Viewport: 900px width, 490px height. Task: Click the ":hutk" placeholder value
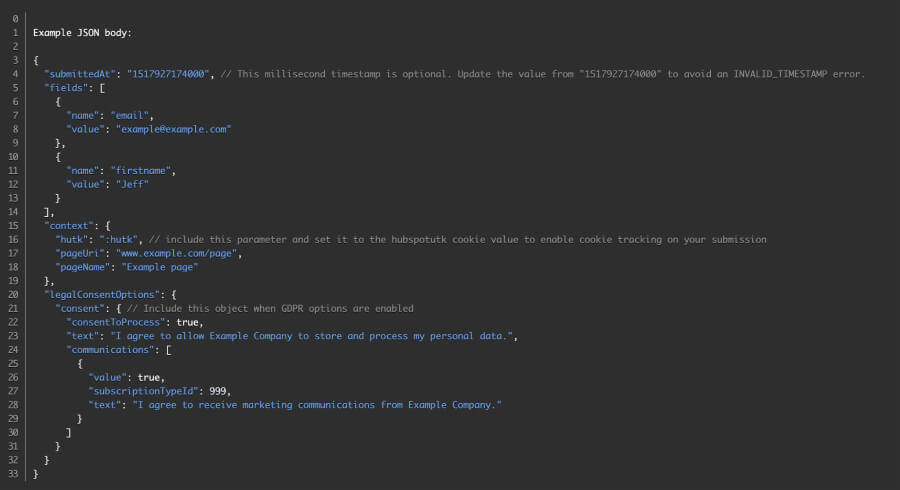click(119, 239)
